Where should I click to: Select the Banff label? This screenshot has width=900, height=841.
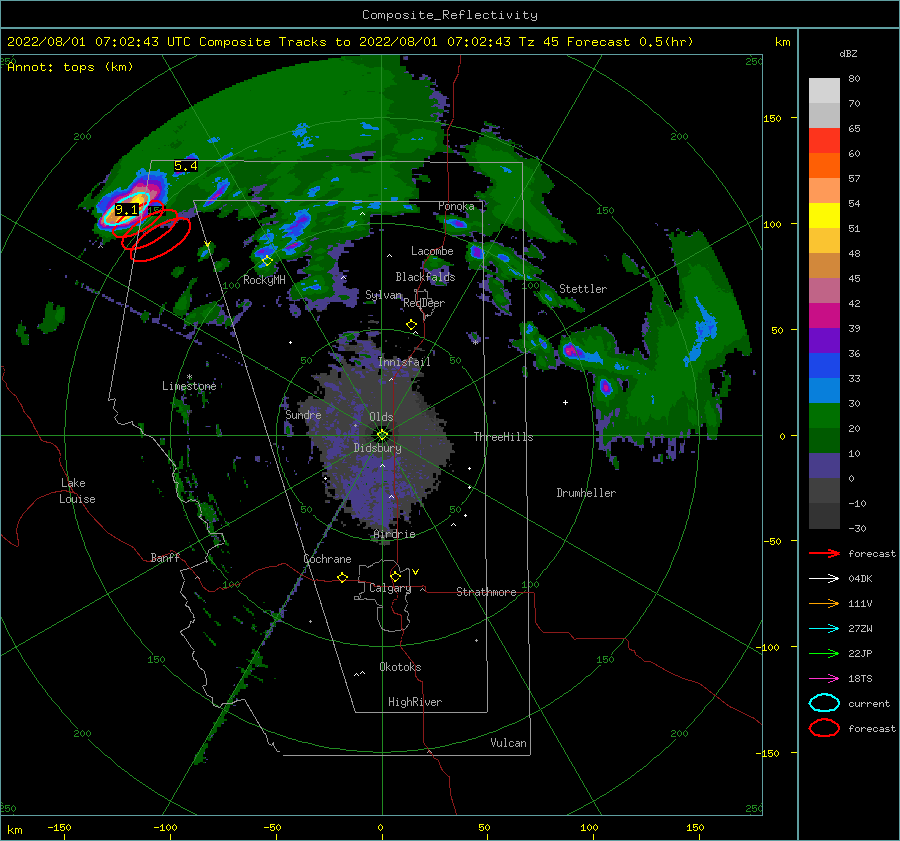165,558
